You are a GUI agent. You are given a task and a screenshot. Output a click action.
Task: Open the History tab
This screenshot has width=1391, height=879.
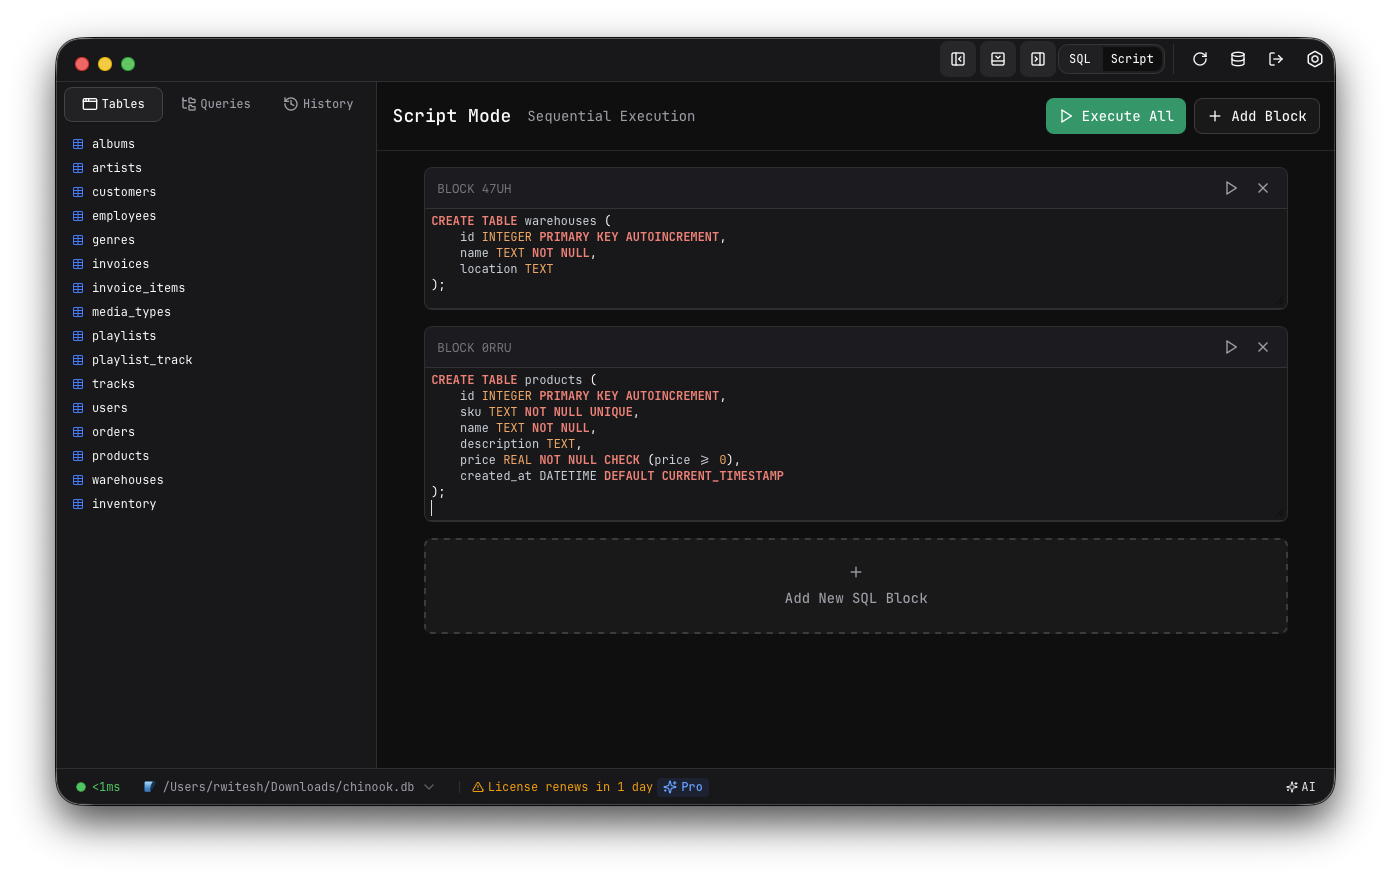(x=318, y=104)
